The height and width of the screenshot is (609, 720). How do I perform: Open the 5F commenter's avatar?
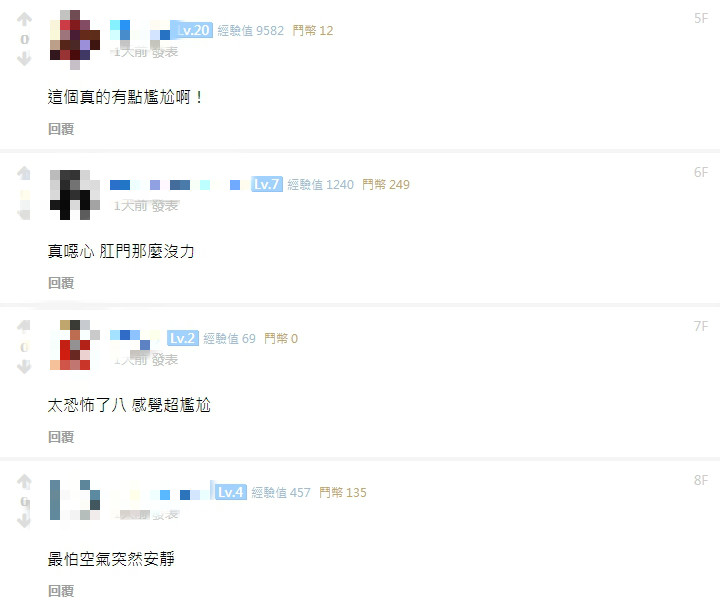(x=75, y=40)
